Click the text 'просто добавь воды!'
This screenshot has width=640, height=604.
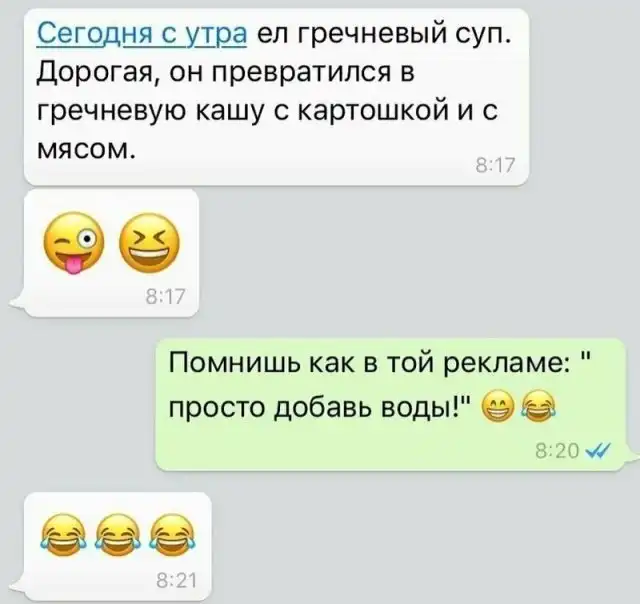click(322, 407)
